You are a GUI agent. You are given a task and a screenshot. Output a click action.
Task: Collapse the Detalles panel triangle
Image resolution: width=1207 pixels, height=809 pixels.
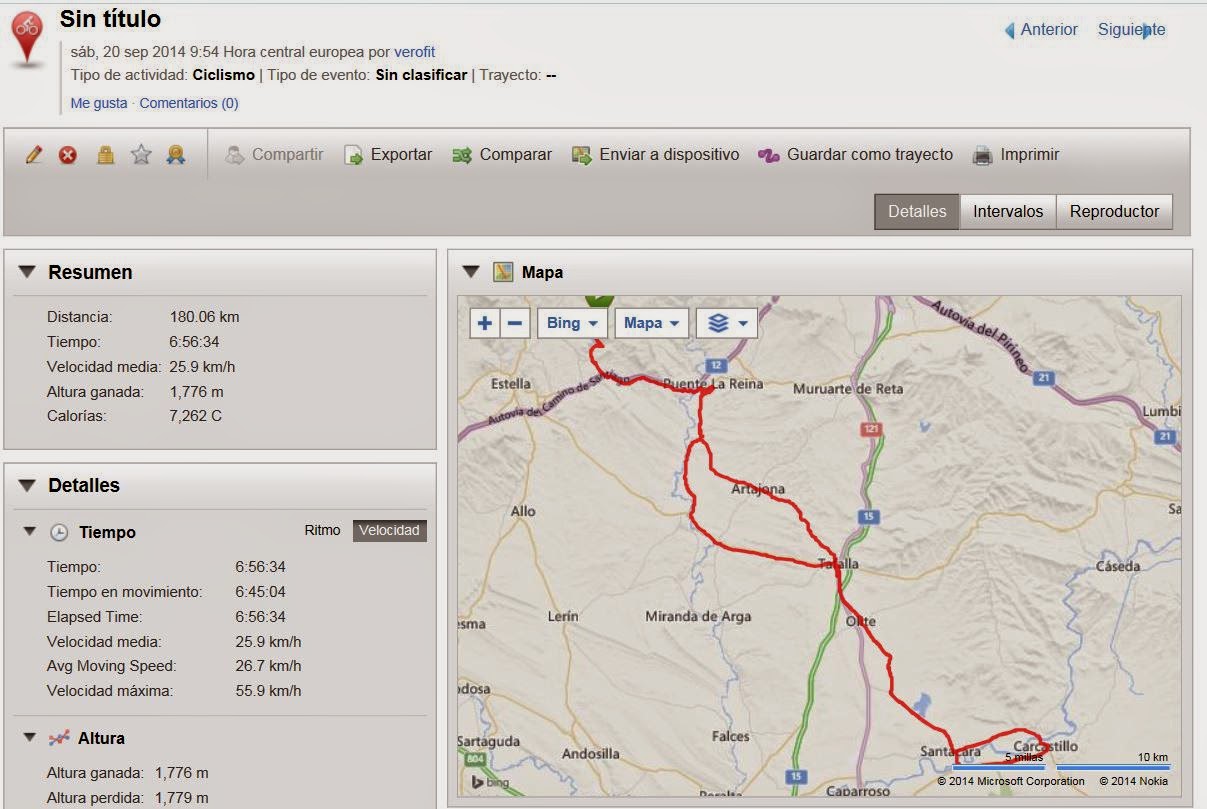click(x=27, y=485)
